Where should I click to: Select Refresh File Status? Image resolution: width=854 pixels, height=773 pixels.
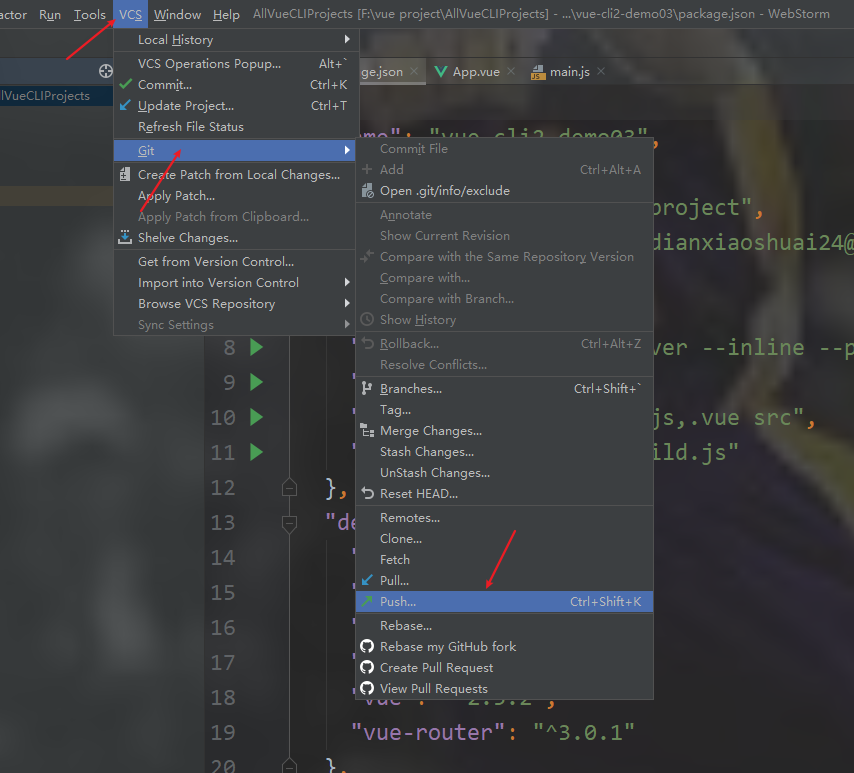(x=235, y=126)
